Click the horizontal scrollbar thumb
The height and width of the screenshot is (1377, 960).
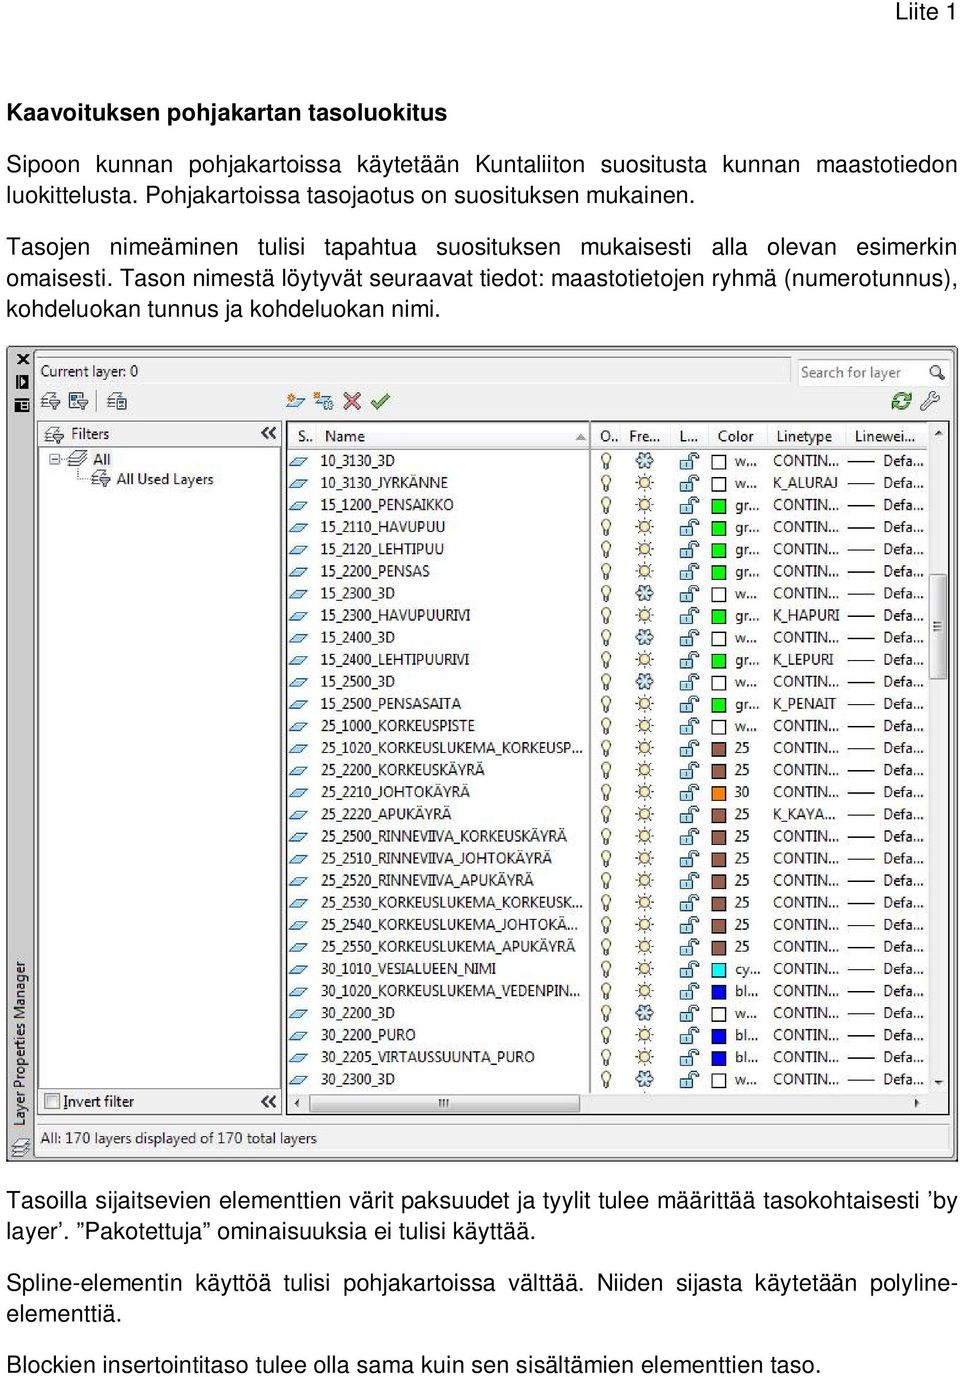point(444,1104)
